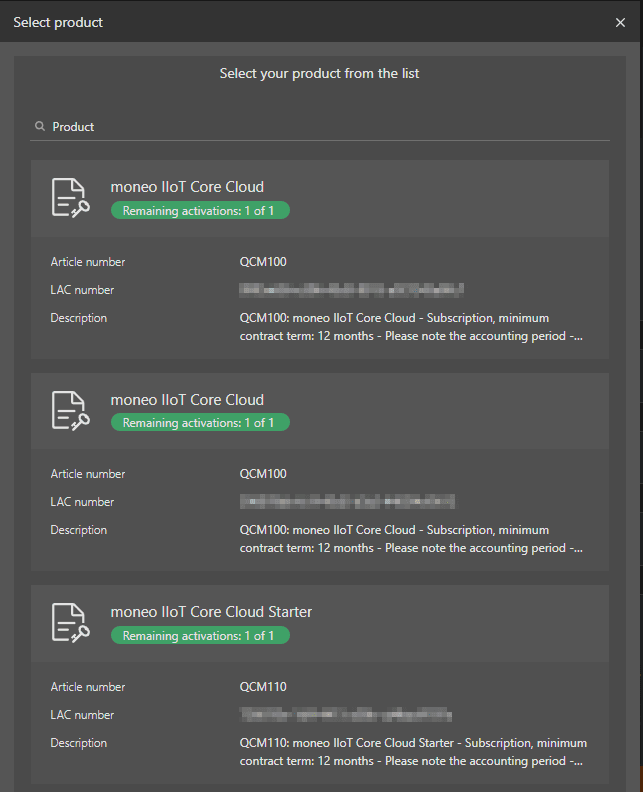Image resolution: width=643 pixels, height=792 pixels.
Task: Click license icon of first moneo IIoT Core Cloud
Action: point(70,197)
